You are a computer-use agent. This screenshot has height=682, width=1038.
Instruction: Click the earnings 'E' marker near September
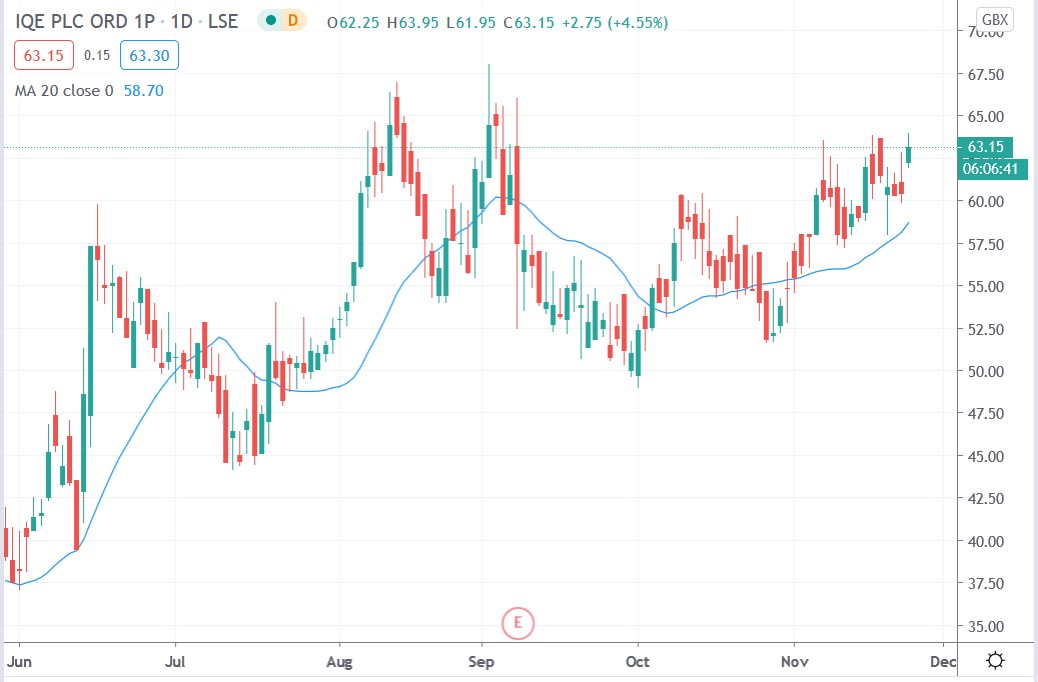518,623
